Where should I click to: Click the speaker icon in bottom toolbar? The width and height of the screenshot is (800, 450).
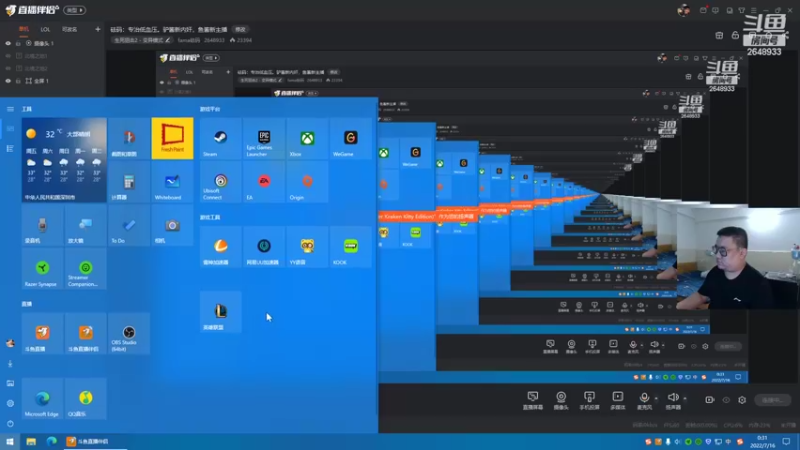(673, 398)
